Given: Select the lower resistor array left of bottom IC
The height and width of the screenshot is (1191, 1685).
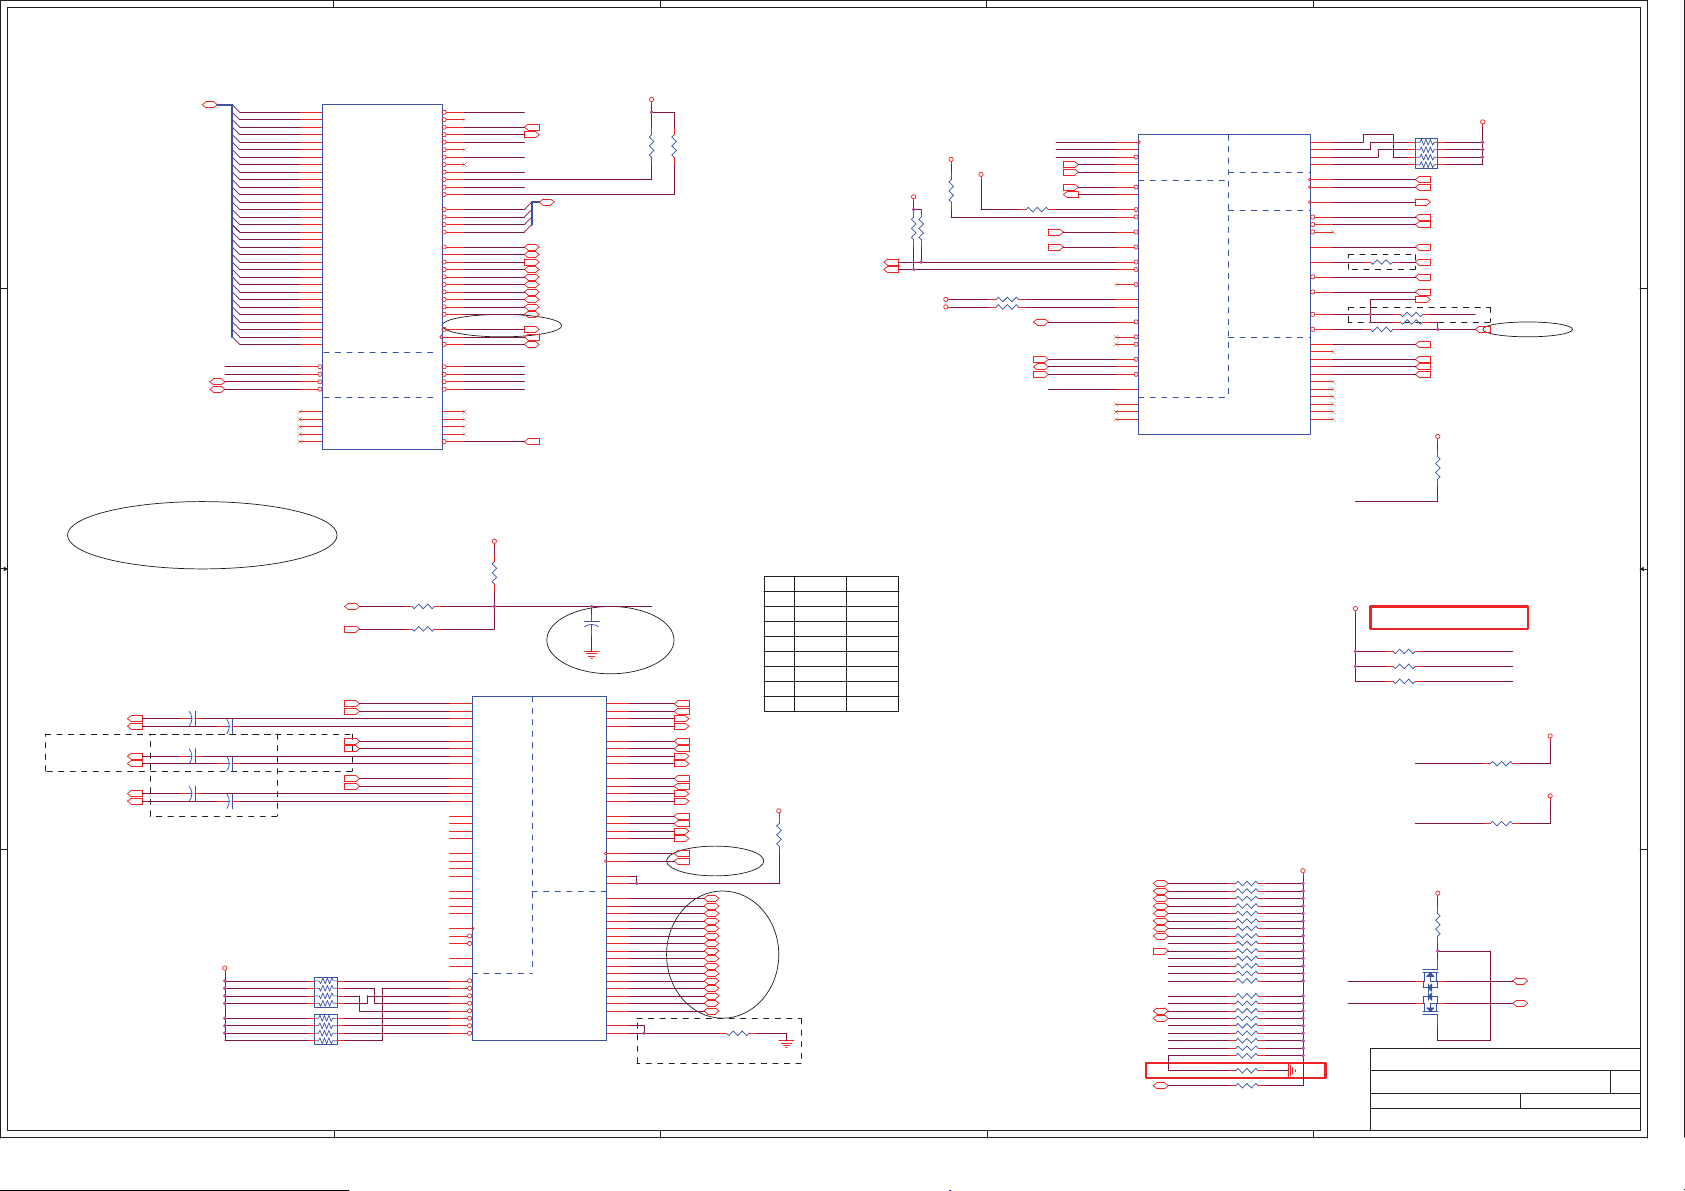Looking at the screenshot, I should pyautogui.click(x=326, y=1029).
